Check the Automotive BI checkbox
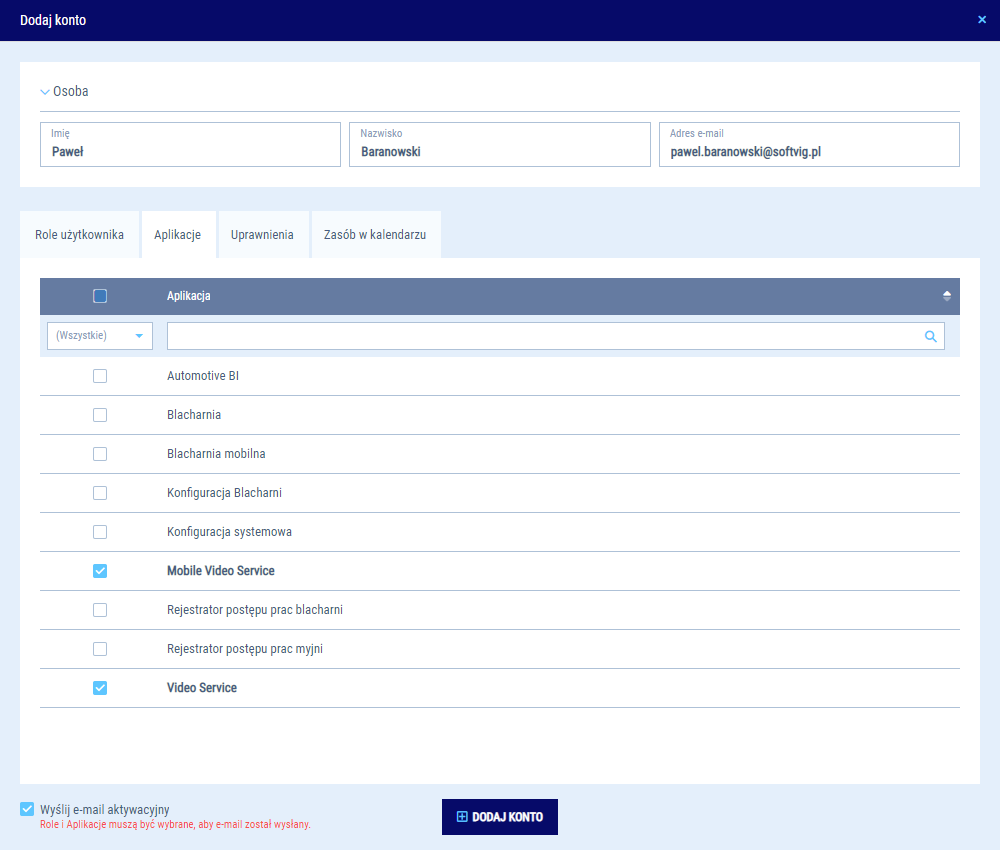 click(x=100, y=376)
